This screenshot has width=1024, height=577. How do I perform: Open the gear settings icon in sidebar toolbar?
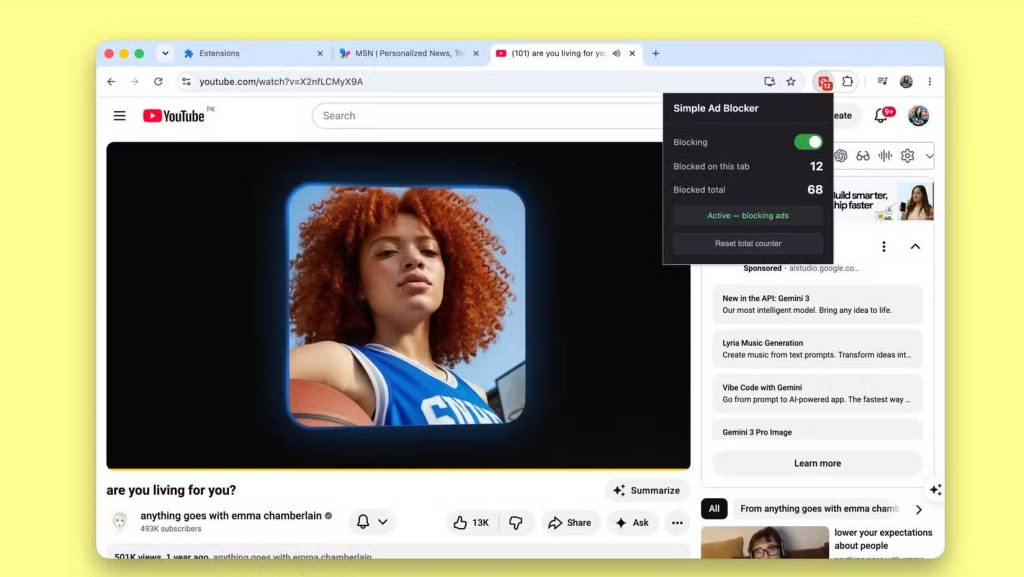tap(907, 155)
